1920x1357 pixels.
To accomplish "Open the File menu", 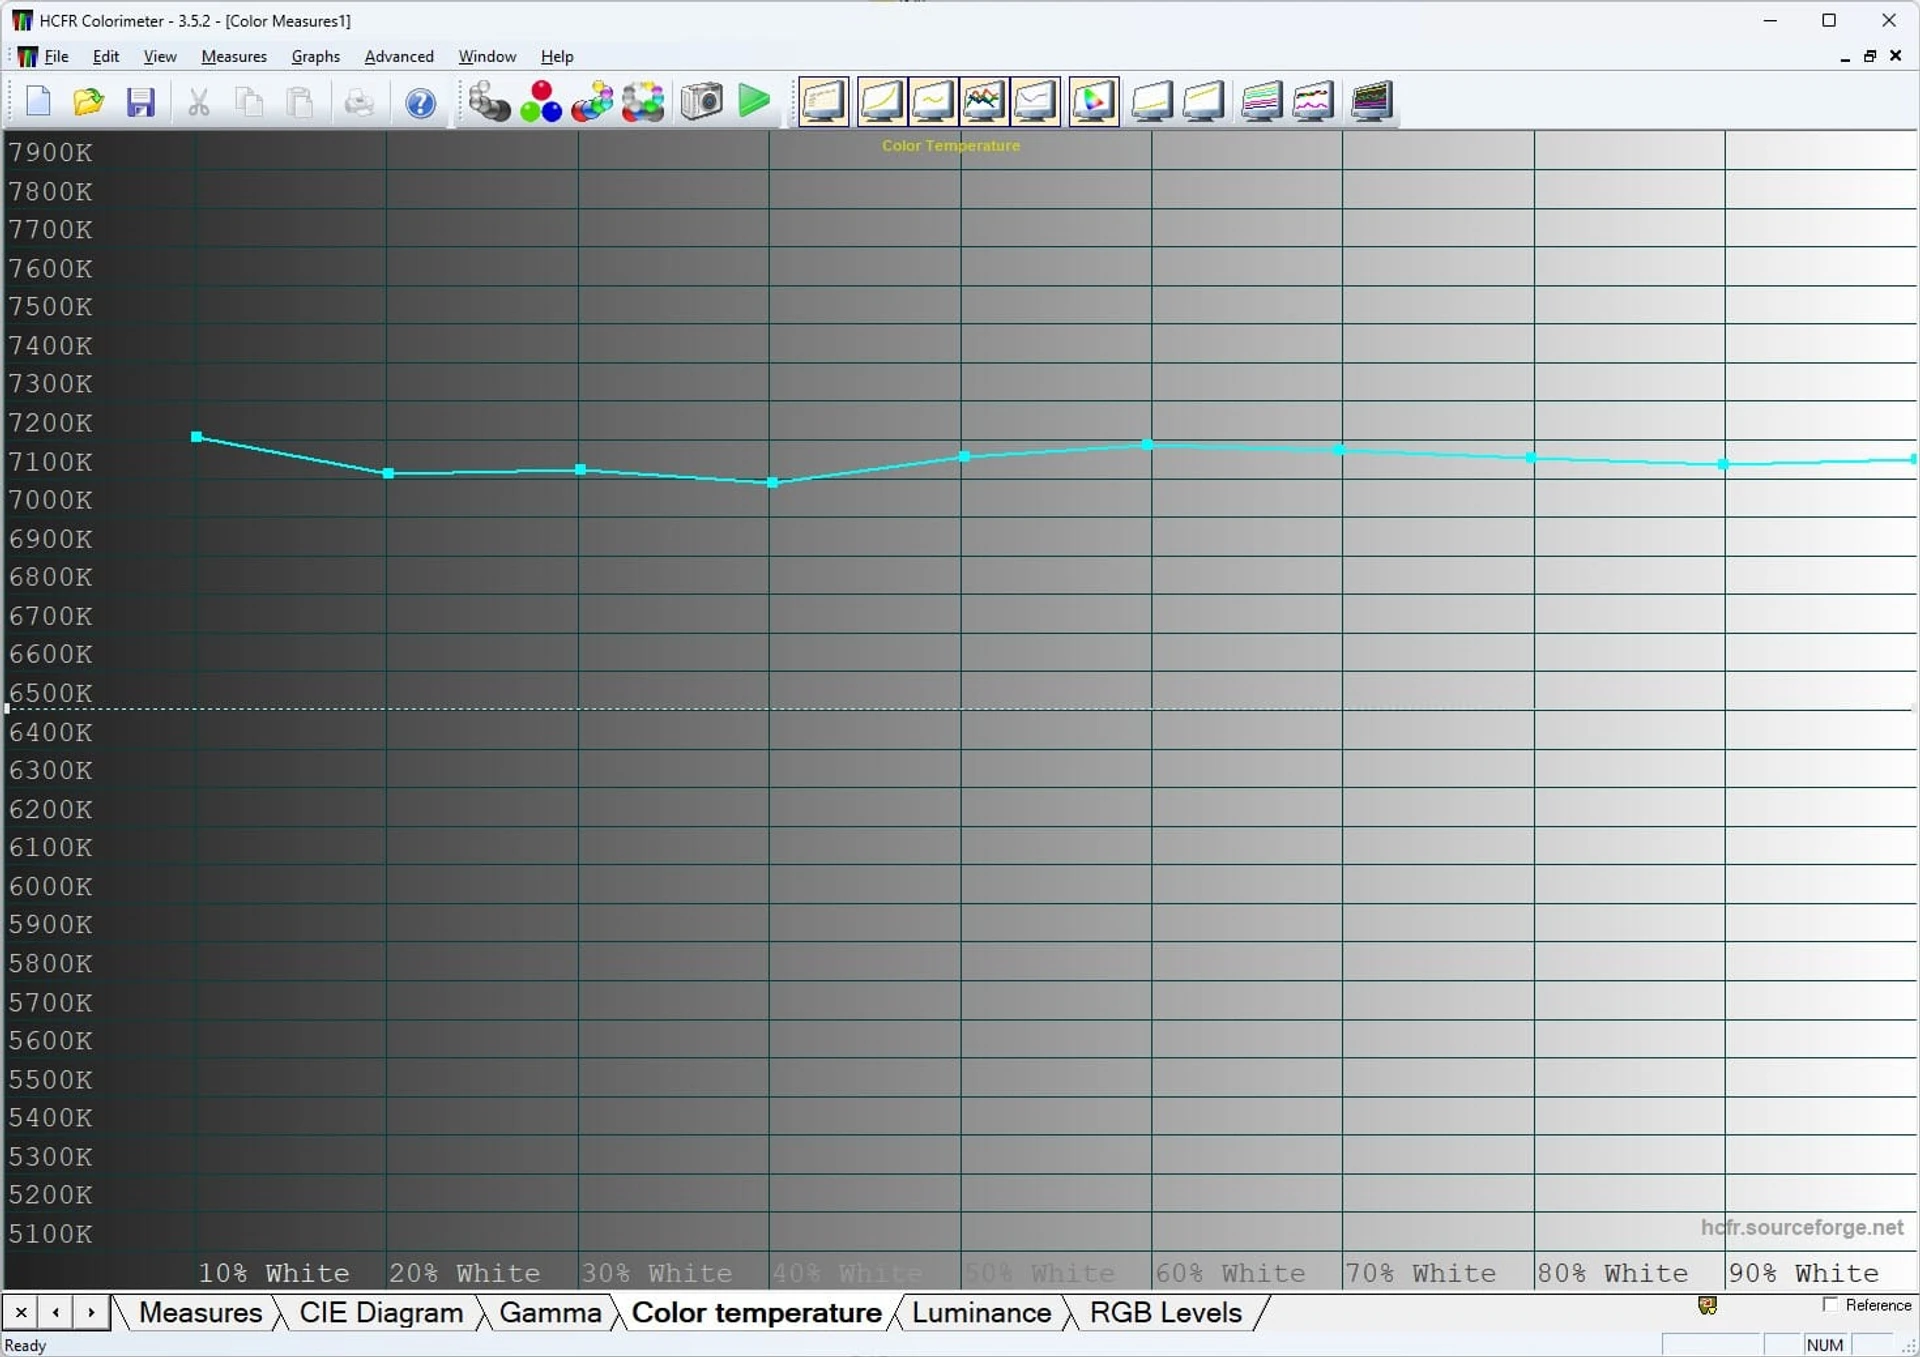I will (57, 56).
